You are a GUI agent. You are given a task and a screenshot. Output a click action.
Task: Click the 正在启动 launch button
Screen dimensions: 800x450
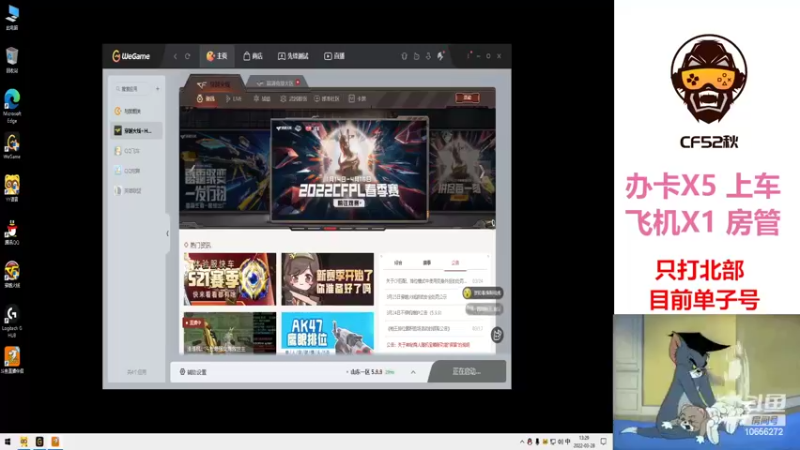[467, 371]
